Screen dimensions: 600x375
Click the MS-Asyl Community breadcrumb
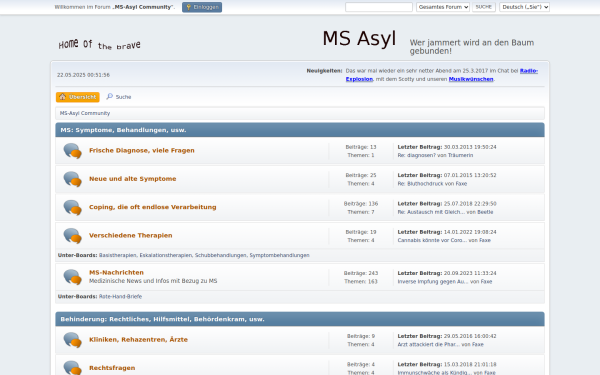(85, 113)
